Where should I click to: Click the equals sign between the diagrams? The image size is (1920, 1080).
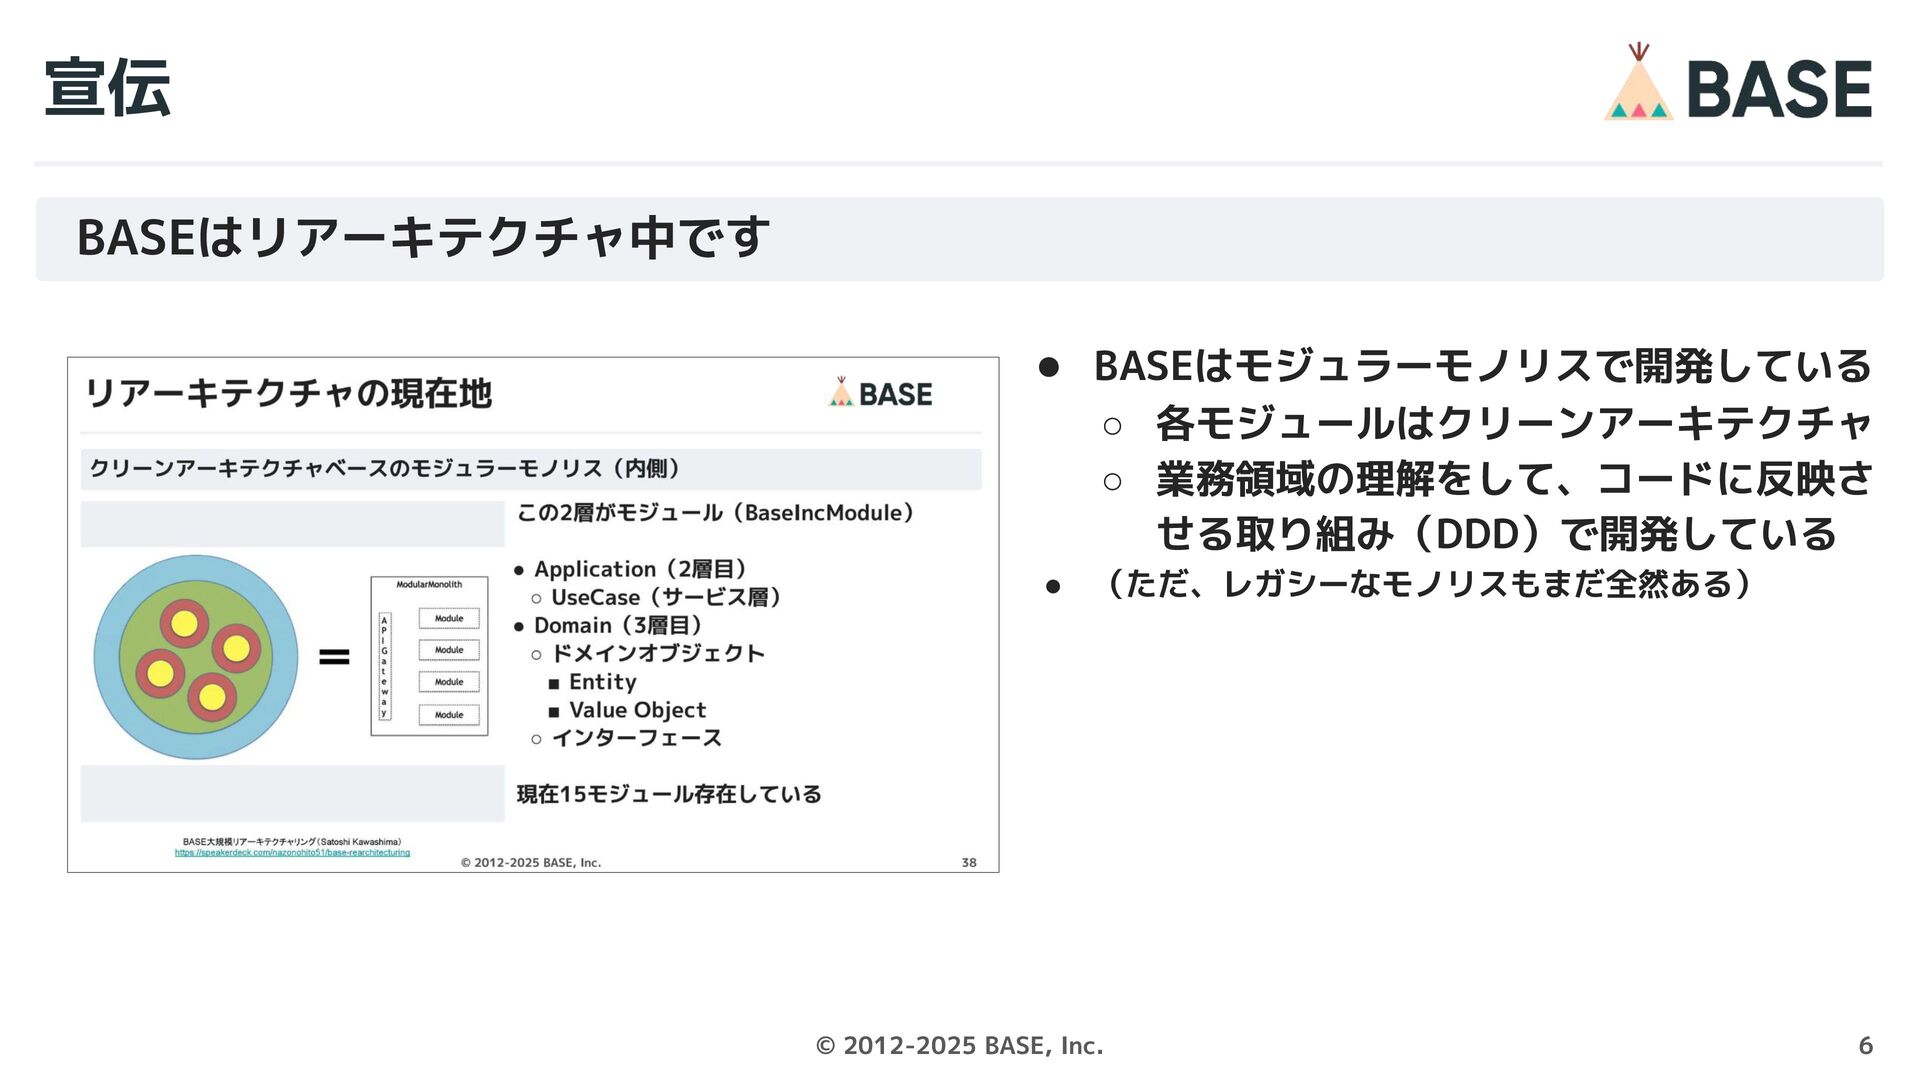click(x=334, y=657)
